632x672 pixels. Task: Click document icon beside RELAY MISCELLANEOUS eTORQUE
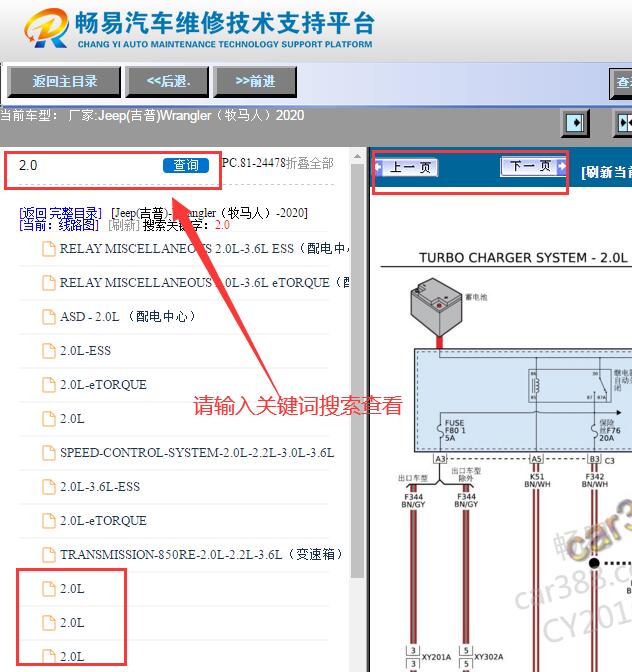pyautogui.click(x=49, y=282)
